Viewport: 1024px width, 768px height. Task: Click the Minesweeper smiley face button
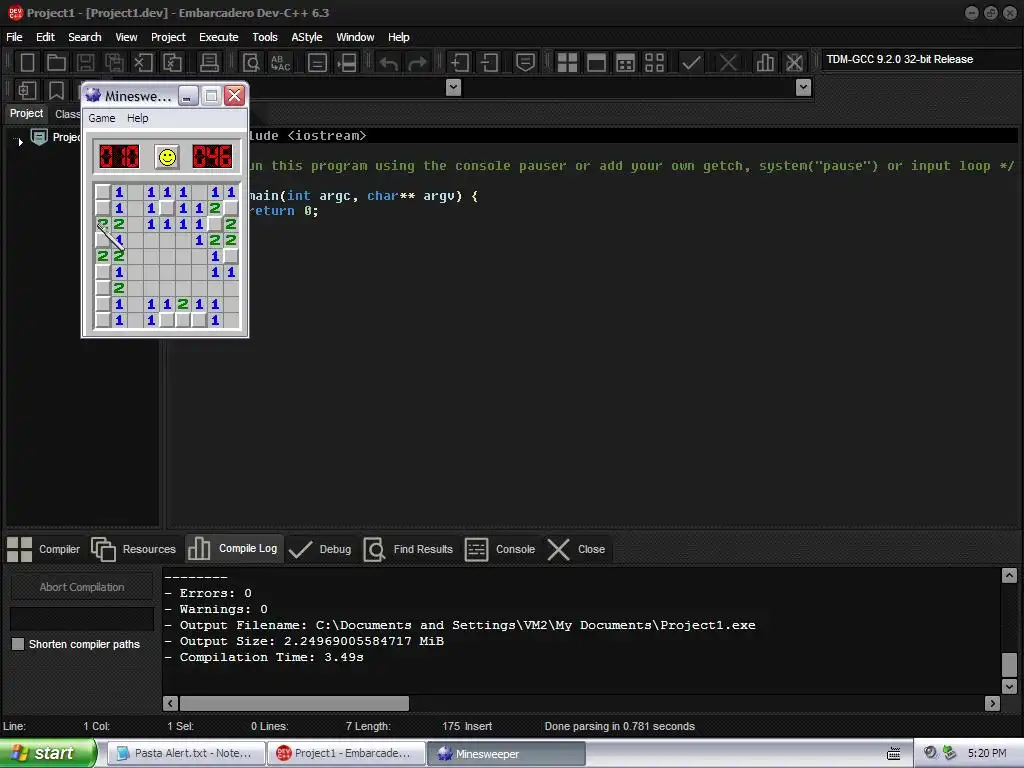tap(167, 157)
